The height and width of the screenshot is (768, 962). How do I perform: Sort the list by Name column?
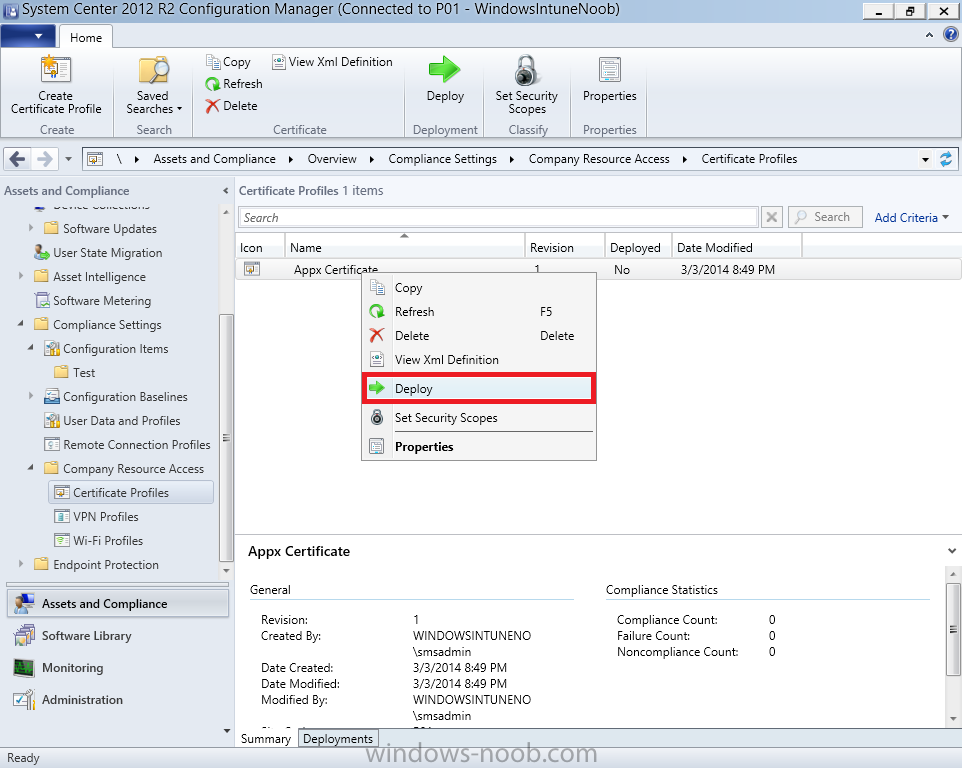point(405,247)
